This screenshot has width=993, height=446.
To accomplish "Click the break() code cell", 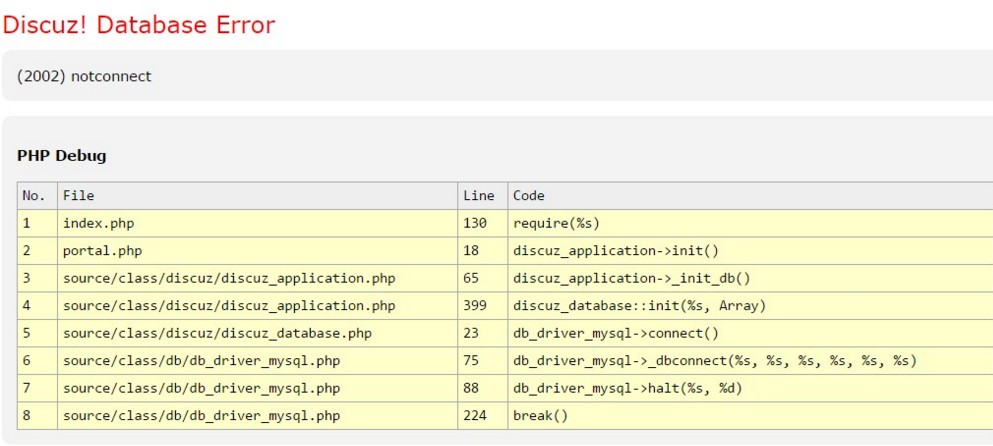I will [x=540, y=416].
